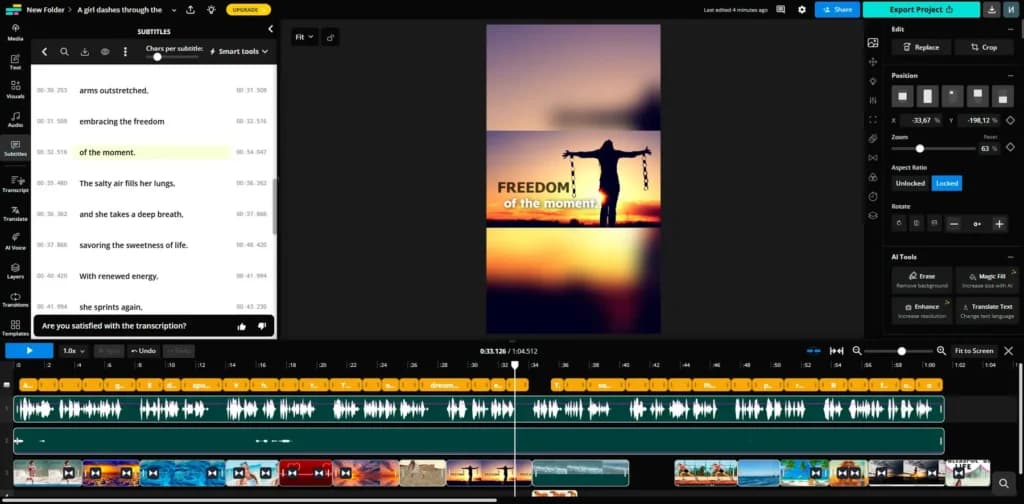Screen dimensions: 1024x504
Task: Click the Fit to Screen button
Action: tap(974, 351)
